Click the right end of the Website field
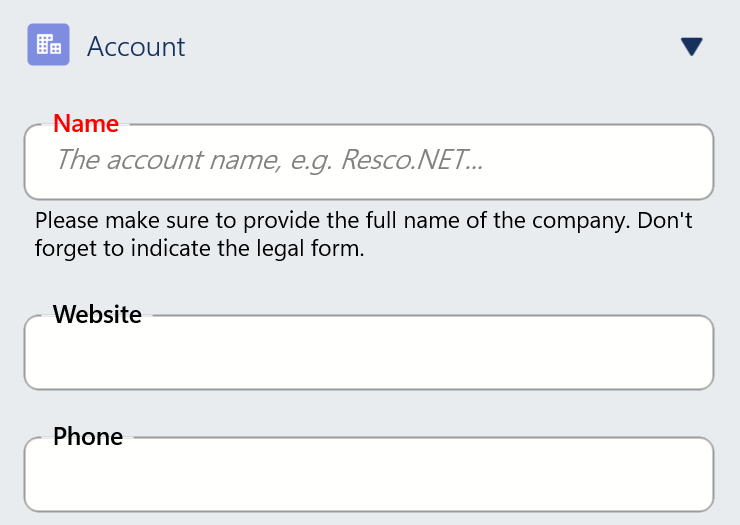The height and width of the screenshot is (525, 740). pyautogui.click(x=690, y=354)
